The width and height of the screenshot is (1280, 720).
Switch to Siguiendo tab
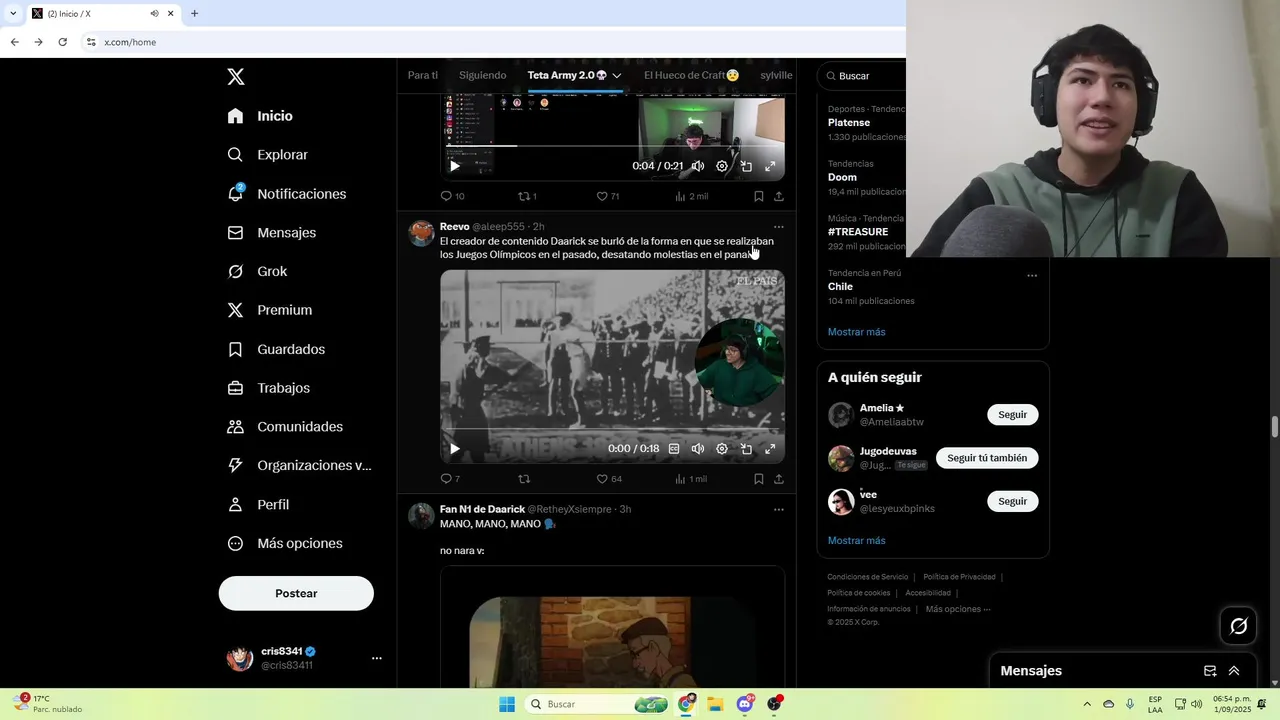tap(483, 76)
